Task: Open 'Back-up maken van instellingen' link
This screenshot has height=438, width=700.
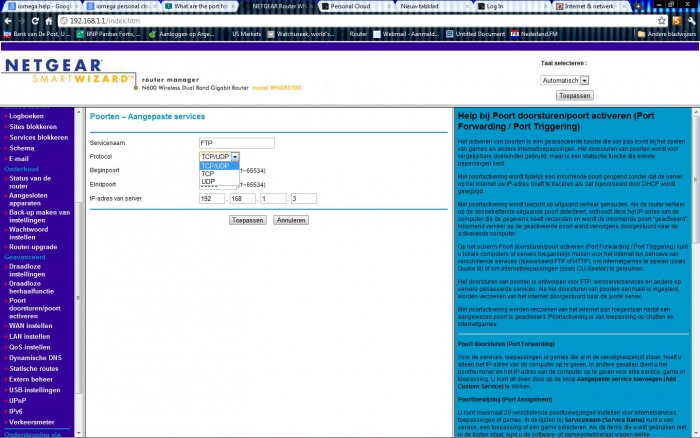Action: tap(39, 216)
